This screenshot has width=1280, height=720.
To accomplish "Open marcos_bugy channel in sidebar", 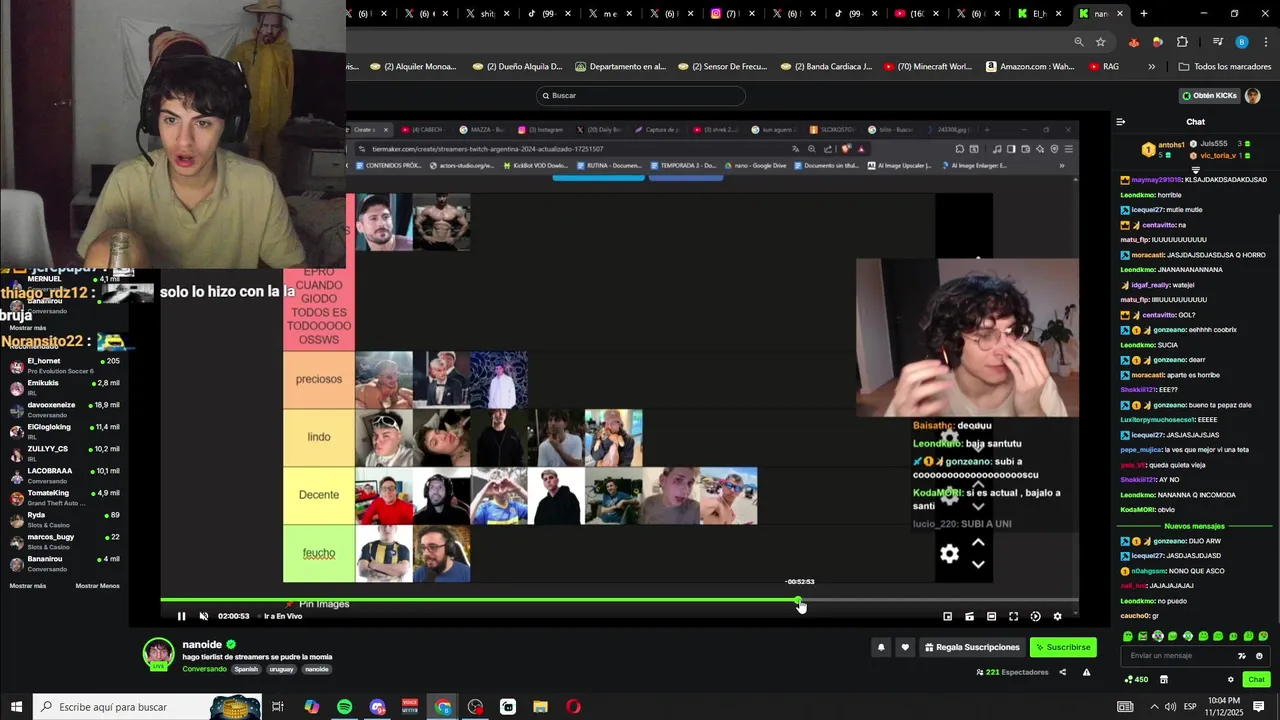I will [65, 541].
